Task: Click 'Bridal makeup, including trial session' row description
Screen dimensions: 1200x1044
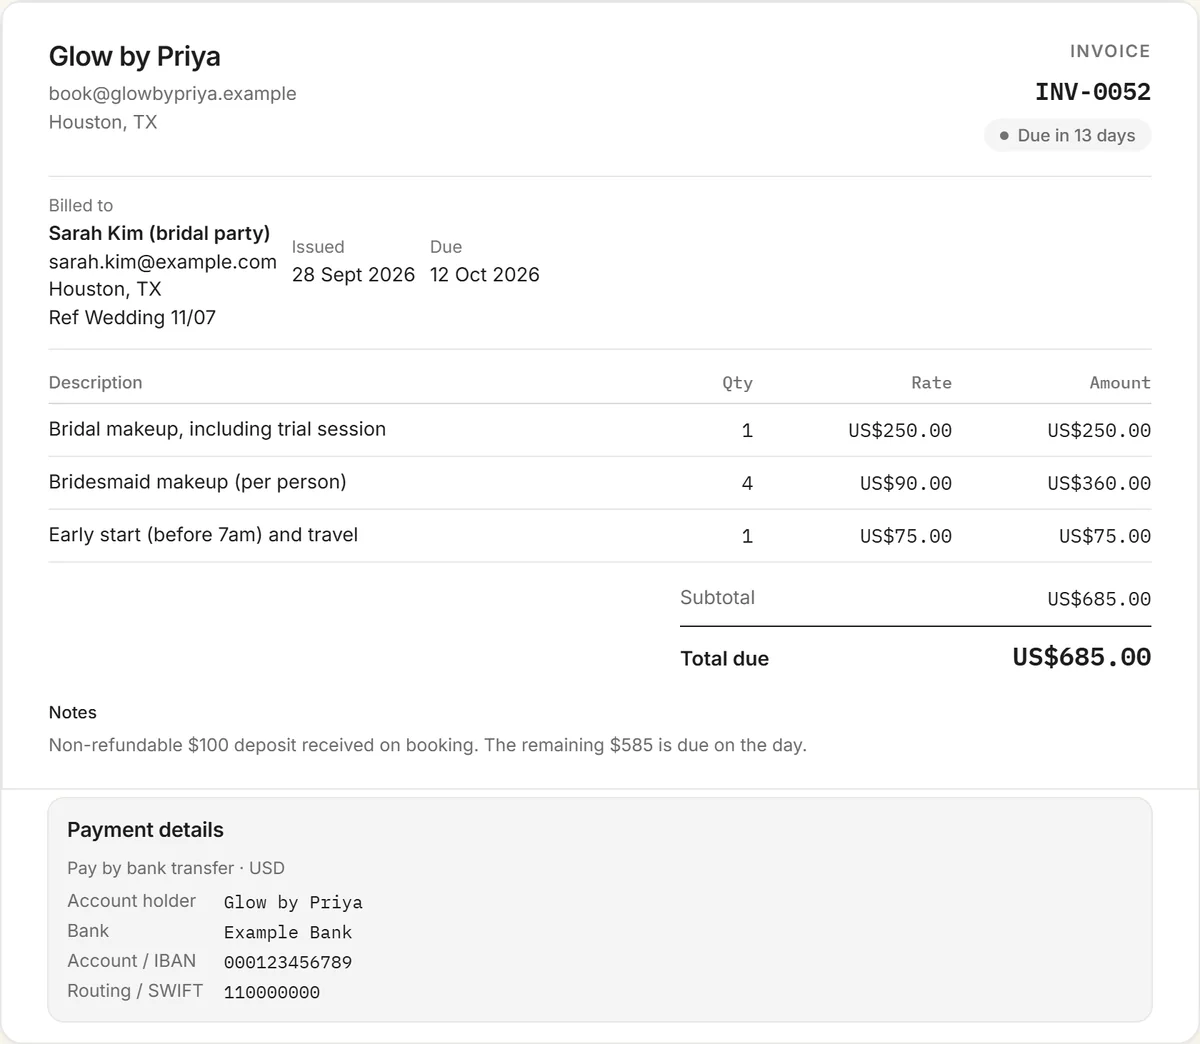Action: [x=217, y=429]
